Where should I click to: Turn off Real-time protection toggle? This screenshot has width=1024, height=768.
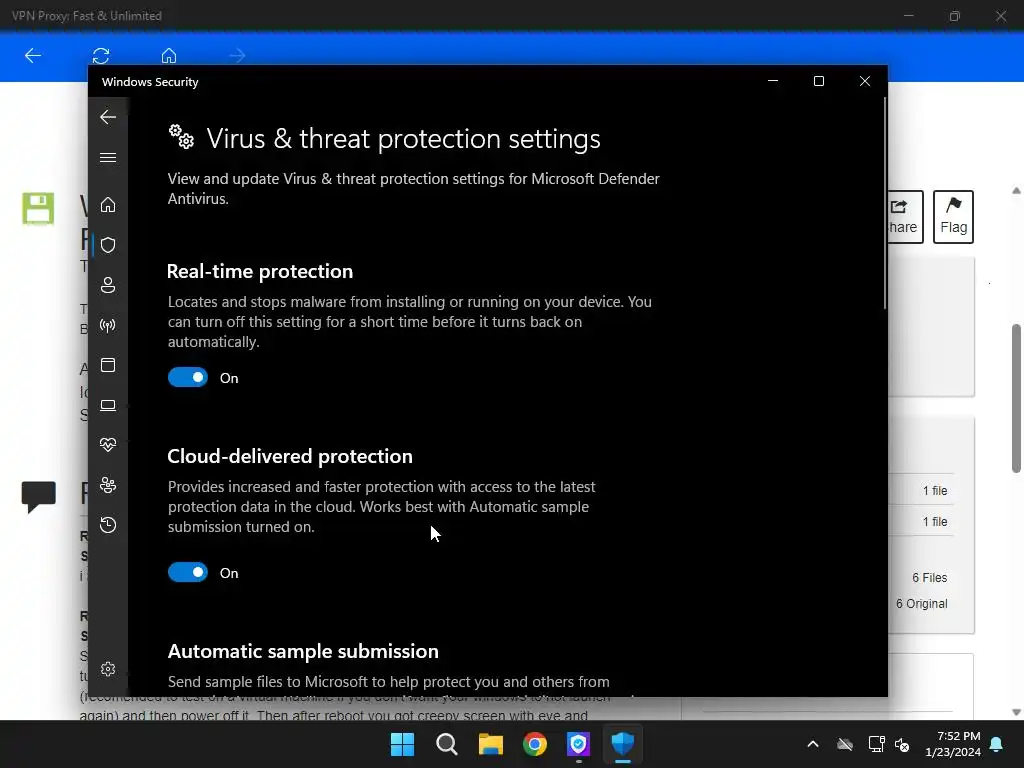click(x=187, y=377)
